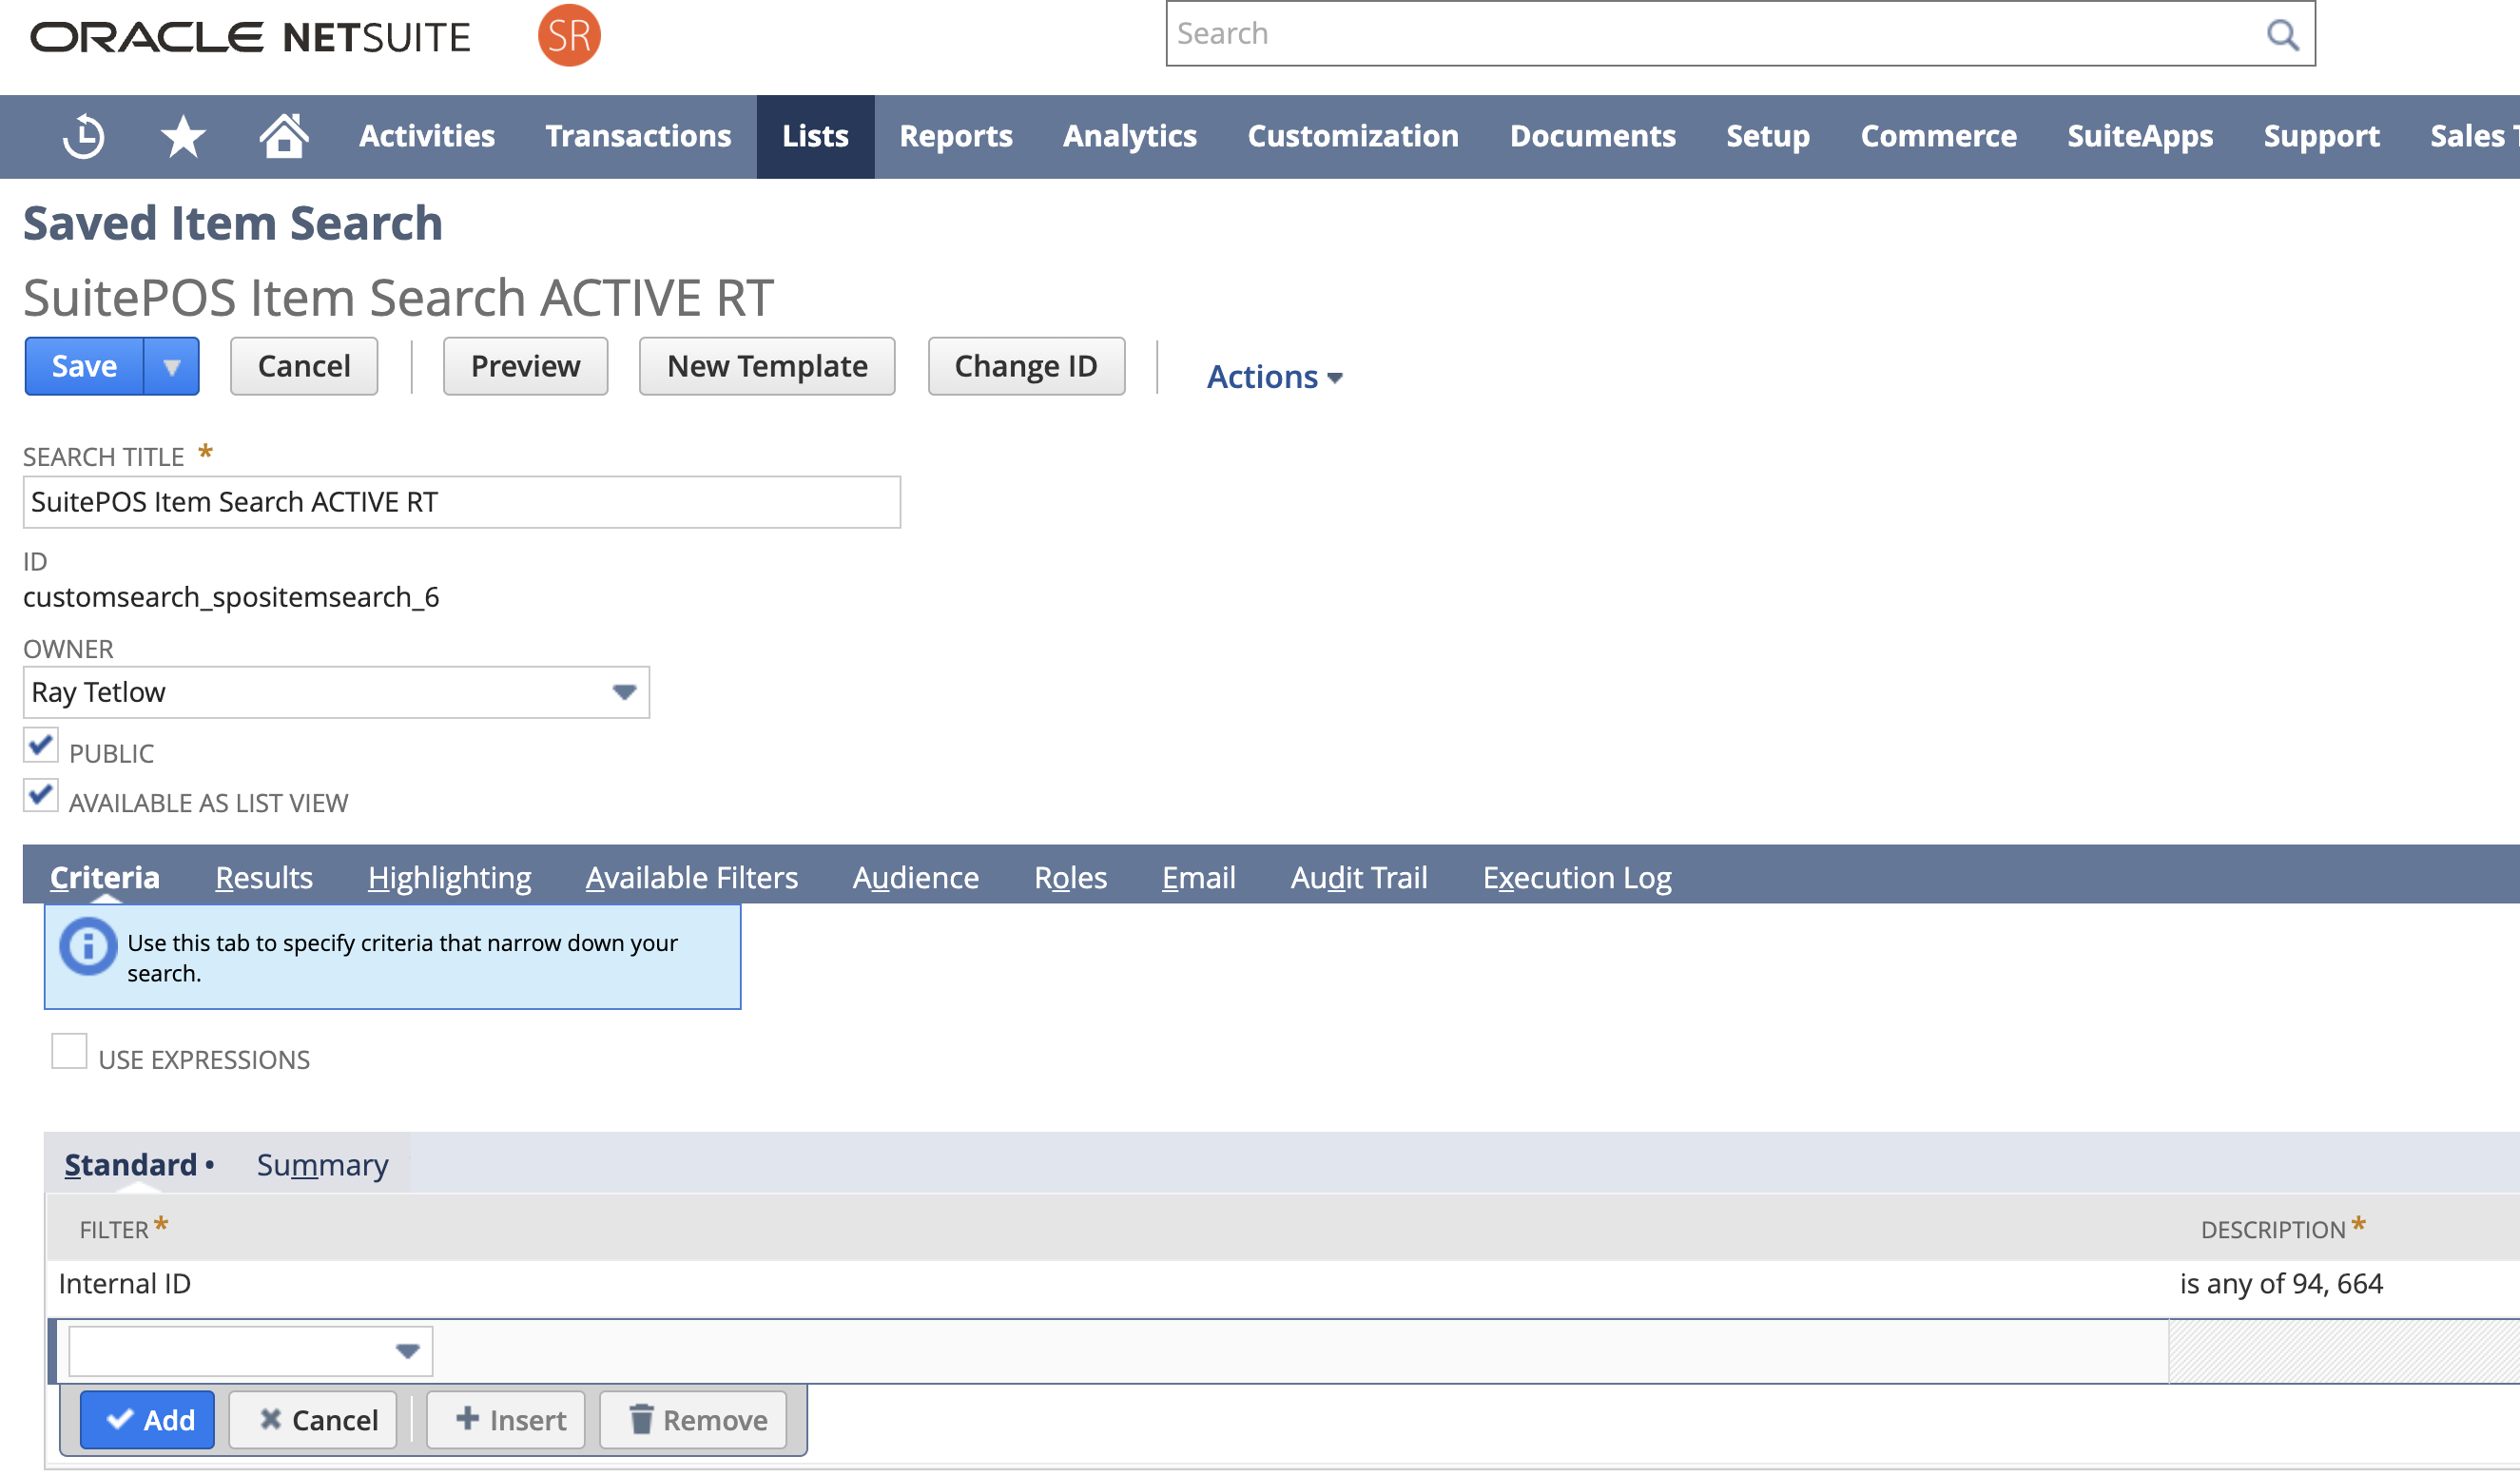This screenshot has height=1476, width=2520.
Task: Click the Remove trash button
Action: point(697,1420)
